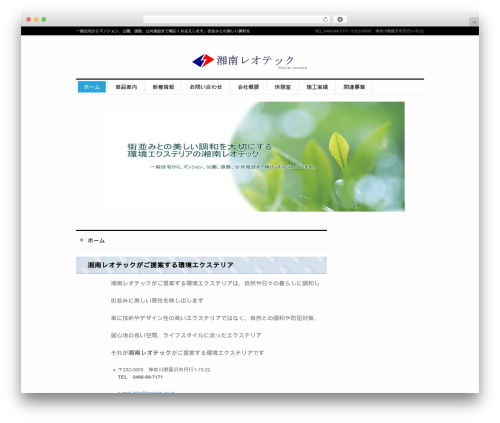Image resolution: width=500 pixels, height=423 pixels.
Task: Click the 〒252-0805 address line
Action: click(x=164, y=370)
